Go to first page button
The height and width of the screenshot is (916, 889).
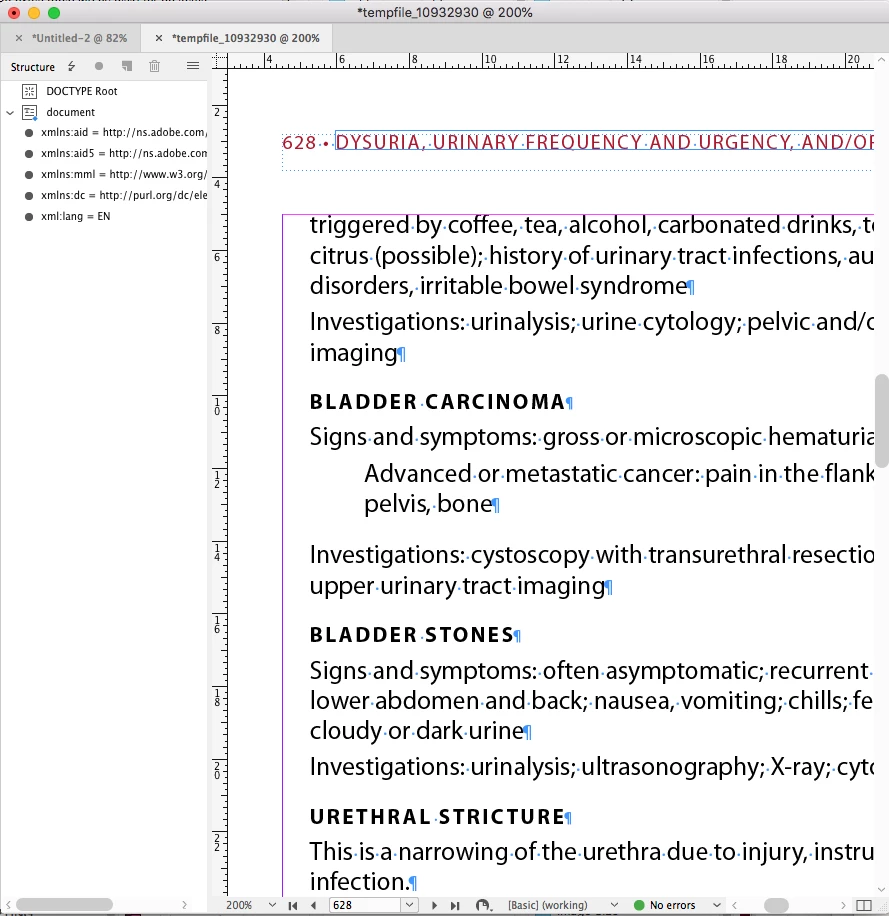[x=293, y=905]
